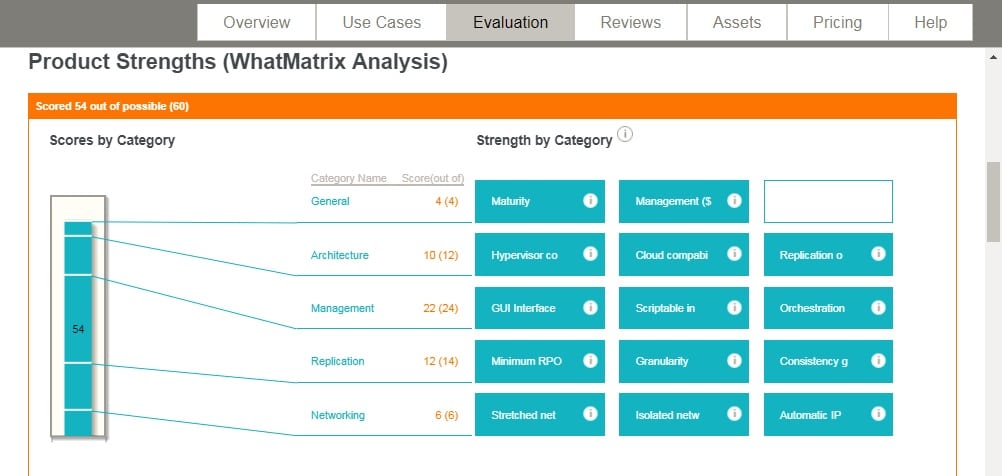Show info for GUI Interface tile

(590, 307)
